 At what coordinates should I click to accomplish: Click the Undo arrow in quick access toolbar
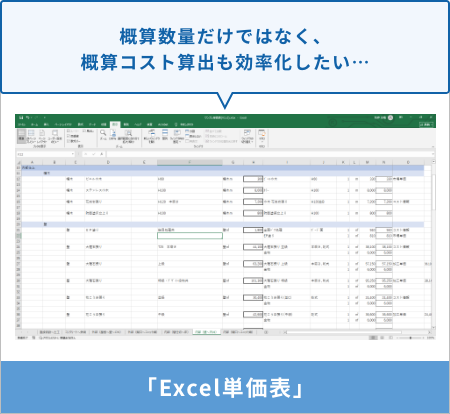coord(27,118)
